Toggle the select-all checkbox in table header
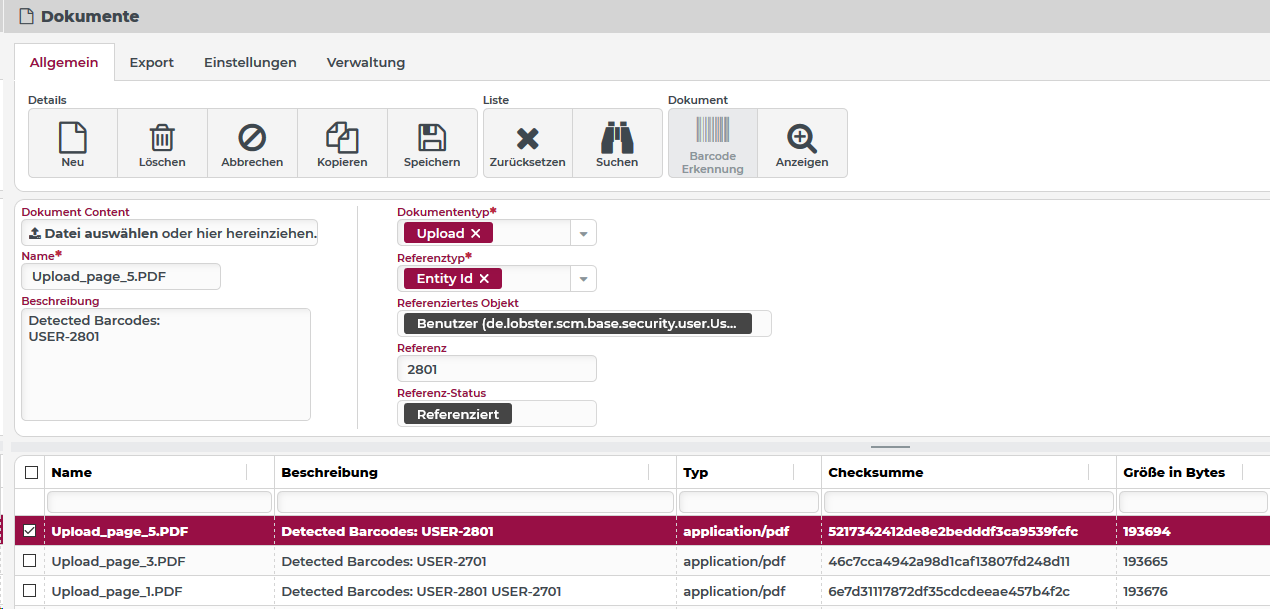1270x609 pixels. pyautogui.click(x=31, y=472)
